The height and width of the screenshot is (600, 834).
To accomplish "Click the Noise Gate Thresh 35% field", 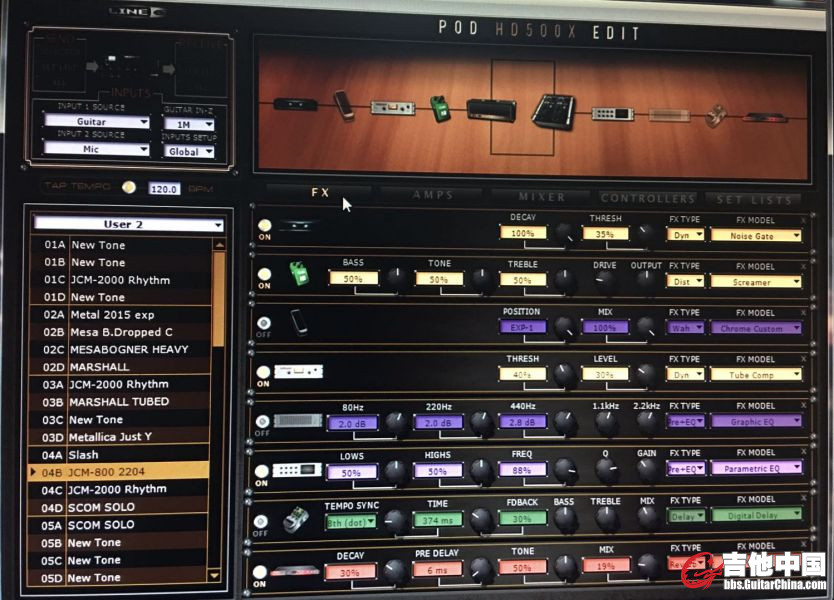I will coord(605,234).
